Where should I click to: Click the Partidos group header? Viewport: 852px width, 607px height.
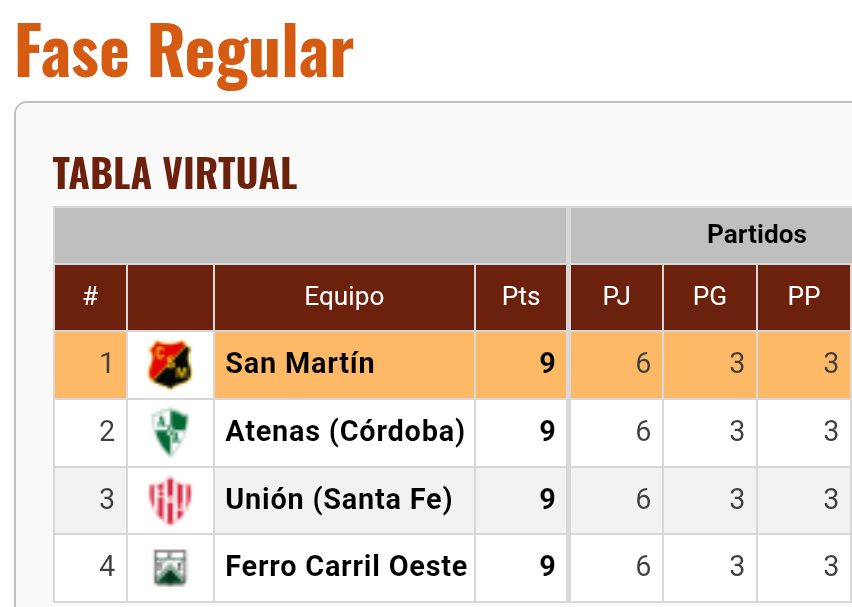[x=756, y=235]
